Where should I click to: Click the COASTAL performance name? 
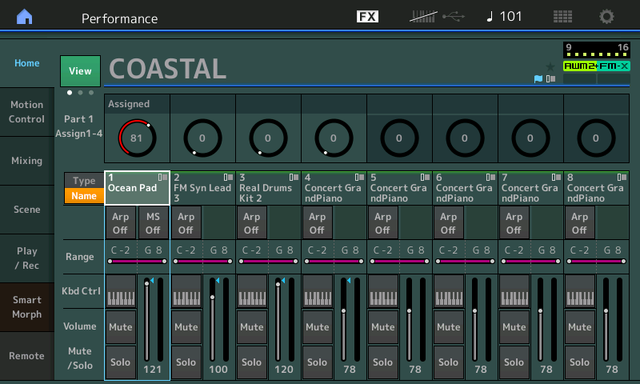click(167, 69)
